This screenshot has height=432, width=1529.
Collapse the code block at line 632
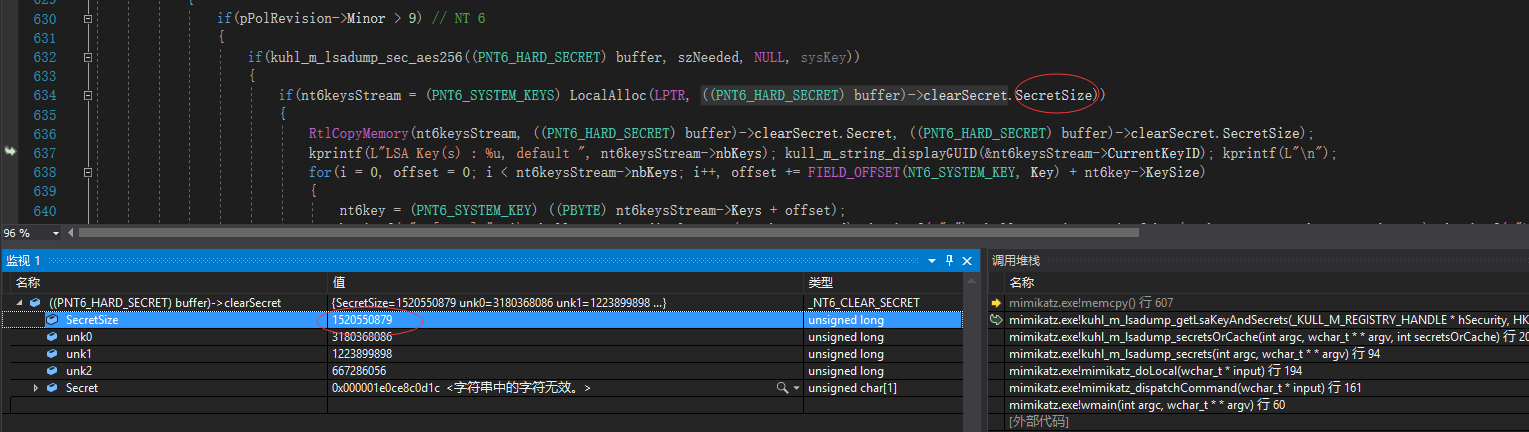88,57
